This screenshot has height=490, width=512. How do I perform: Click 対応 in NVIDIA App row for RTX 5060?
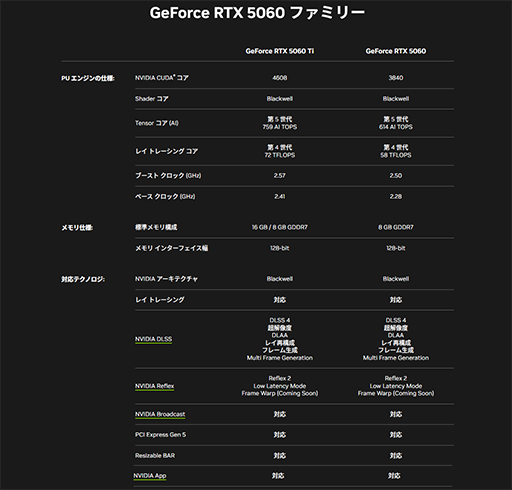click(394, 476)
